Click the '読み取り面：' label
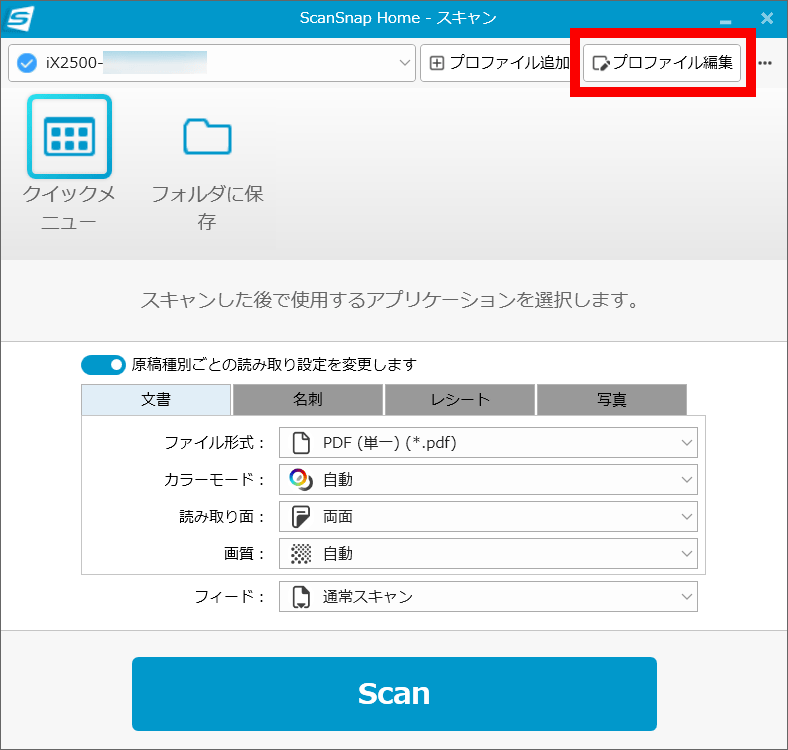Viewport: 788px width, 750px height. [223, 517]
